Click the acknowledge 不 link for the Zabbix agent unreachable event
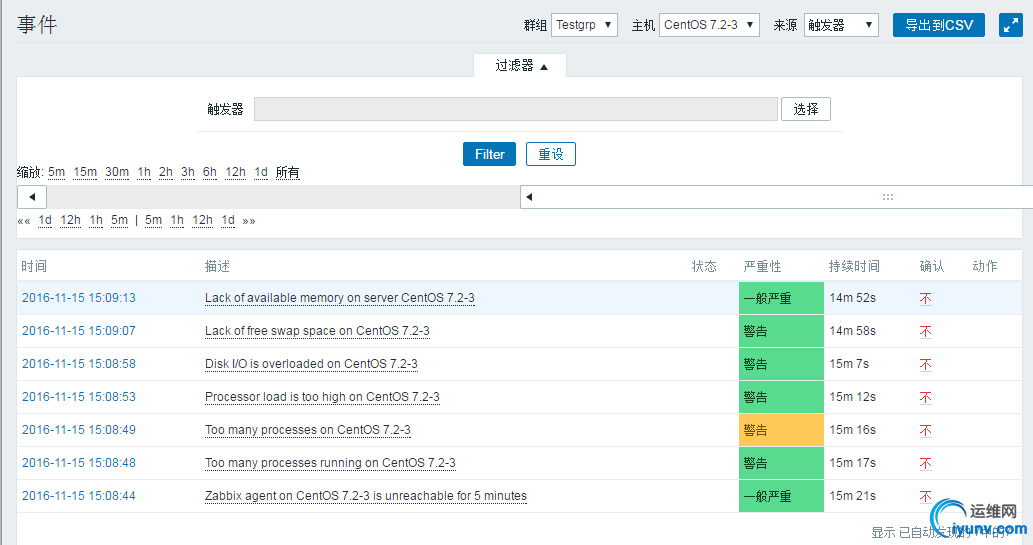This screenshot has width=1033, height=545. [x=926, y=496]
